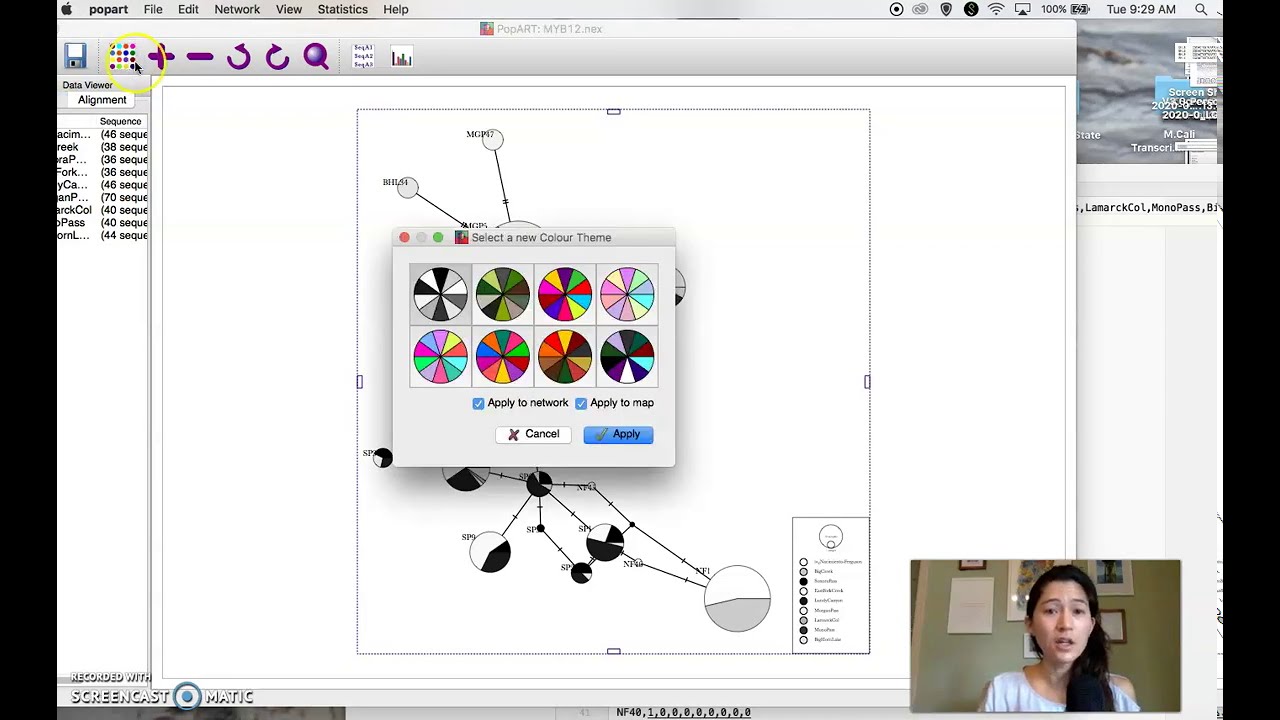The width and height of the screenshot is (1280, 720).
Task: Open the Edit menu
Action: pyautogui.click(x=188, y=9)
